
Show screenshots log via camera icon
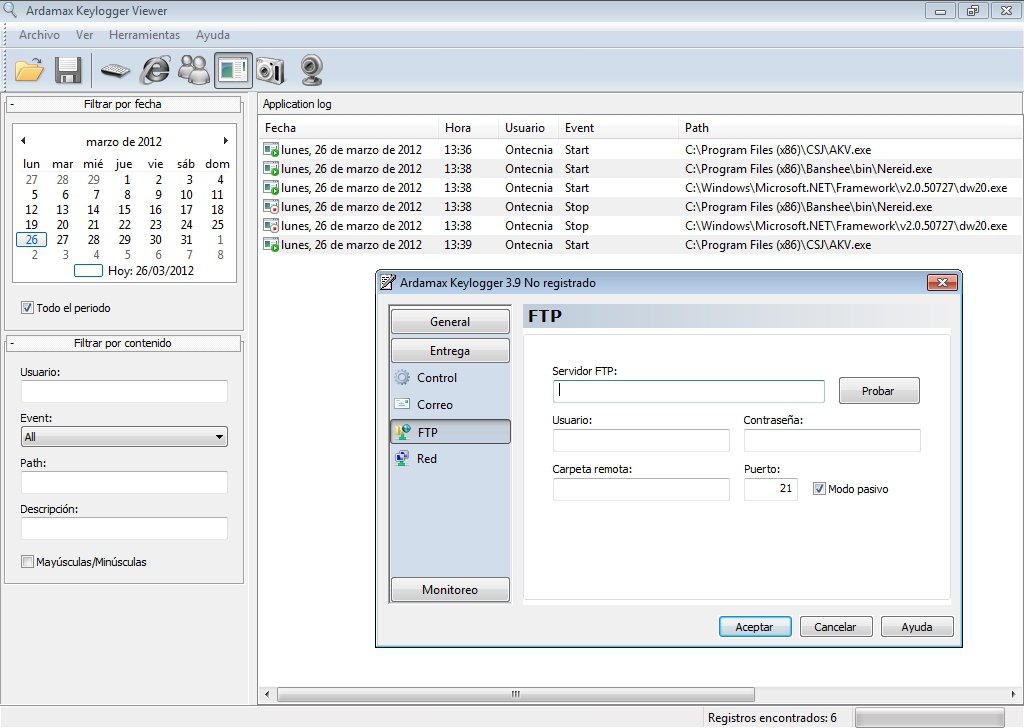pos(270,70)
